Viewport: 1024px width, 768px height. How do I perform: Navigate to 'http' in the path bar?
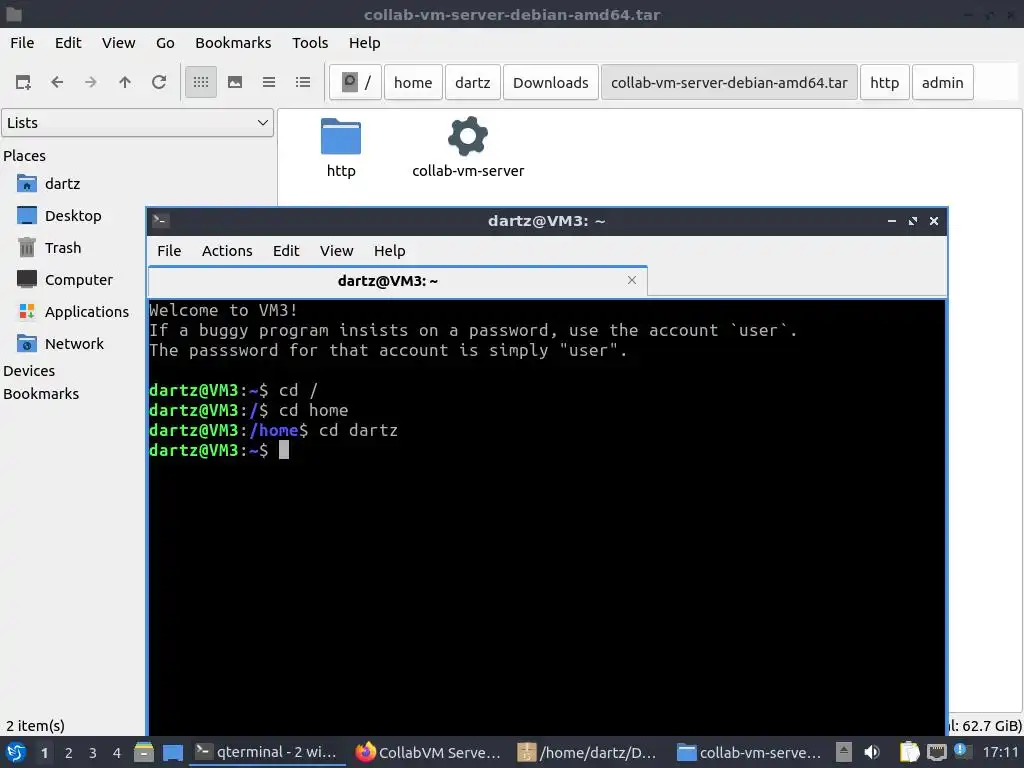coord(885,82)
